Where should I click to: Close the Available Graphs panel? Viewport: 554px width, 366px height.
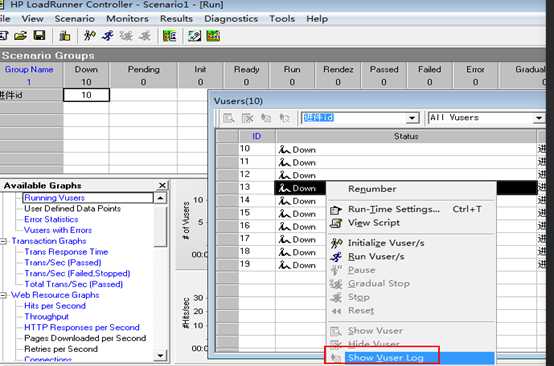(162, 185)
